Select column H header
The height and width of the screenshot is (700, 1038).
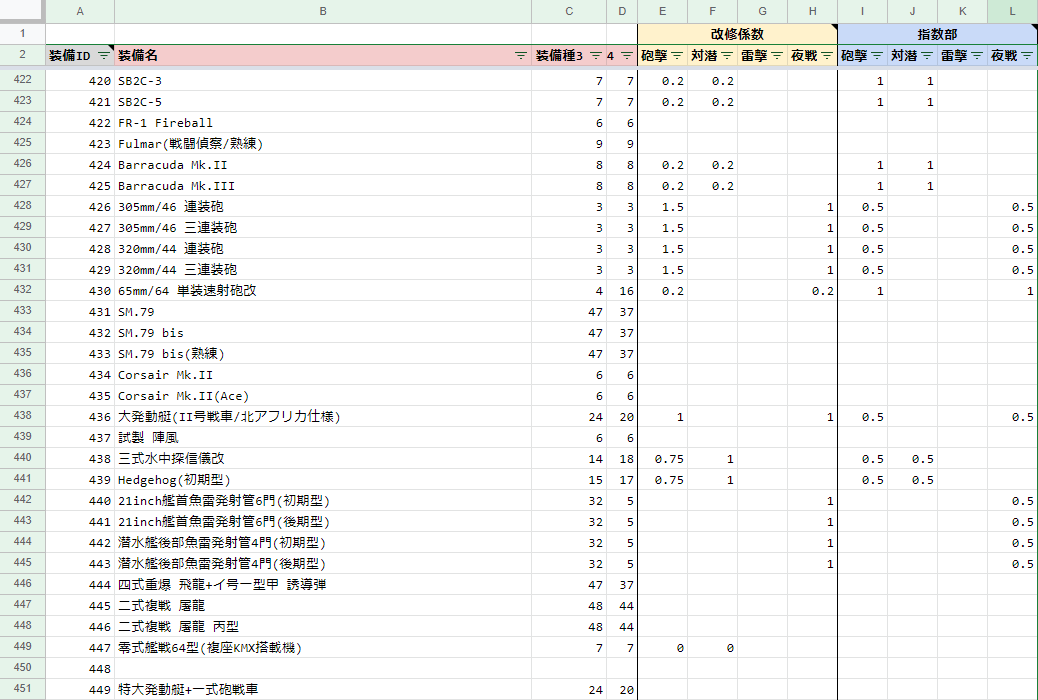[812, 11]
